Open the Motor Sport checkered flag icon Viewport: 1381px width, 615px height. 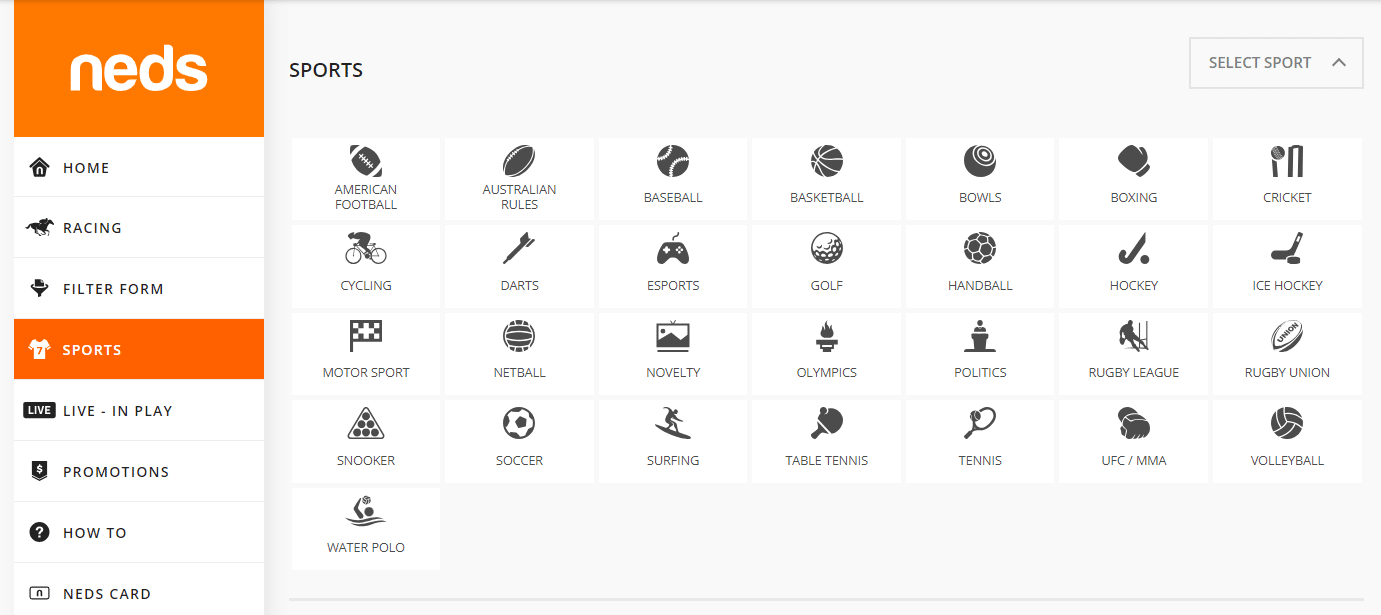pyautogui.click(x=366, y=334)
